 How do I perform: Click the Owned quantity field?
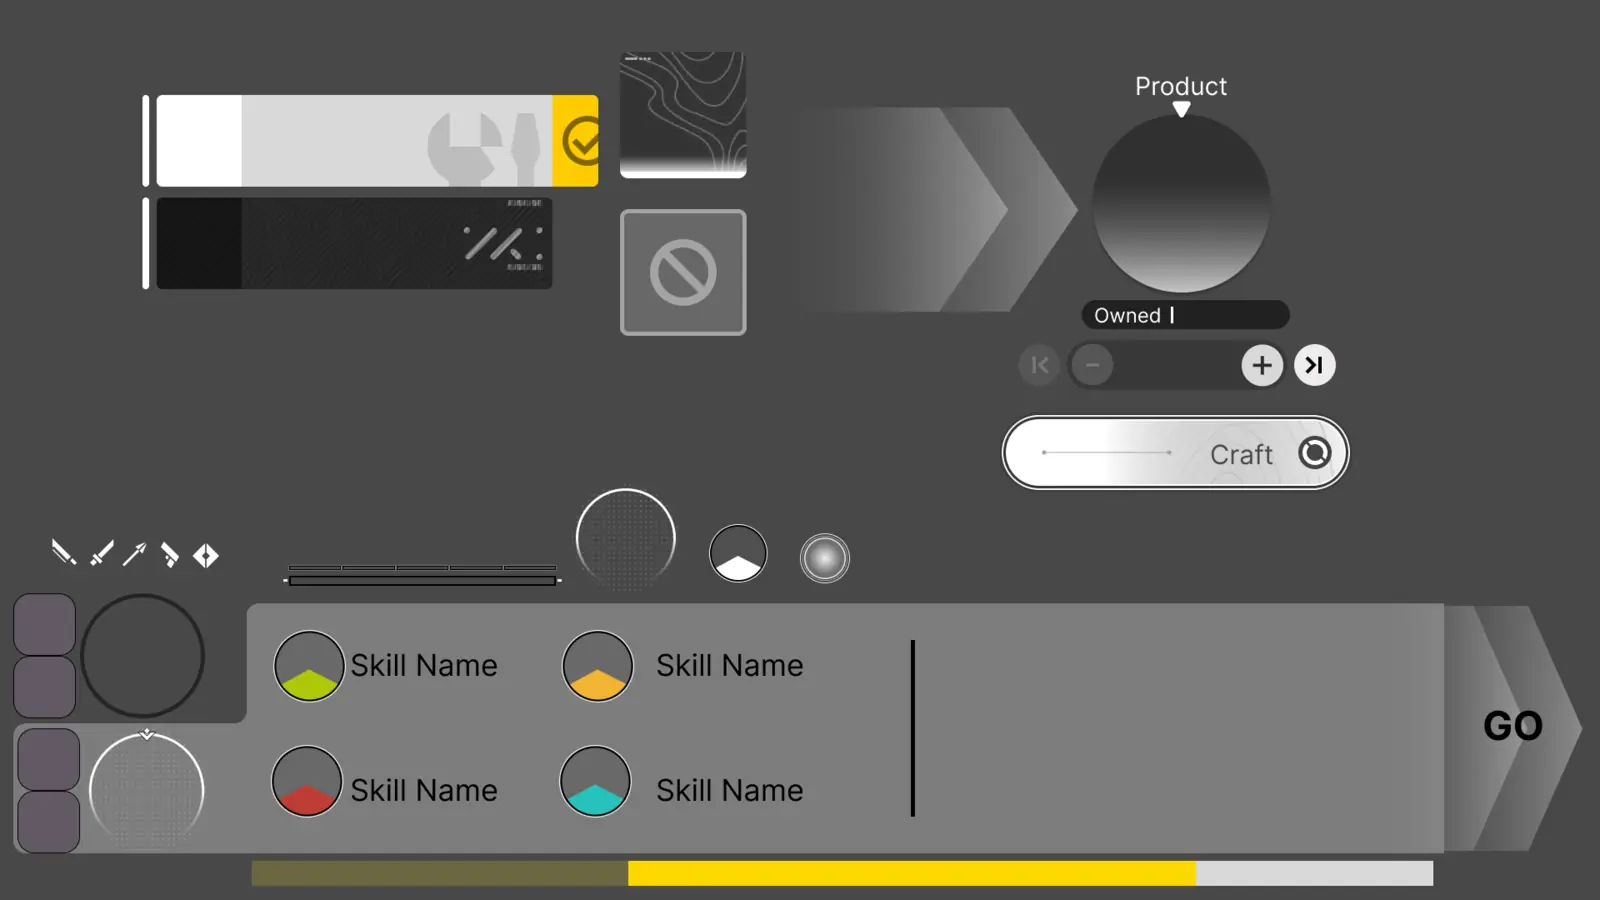[1185, 315]
